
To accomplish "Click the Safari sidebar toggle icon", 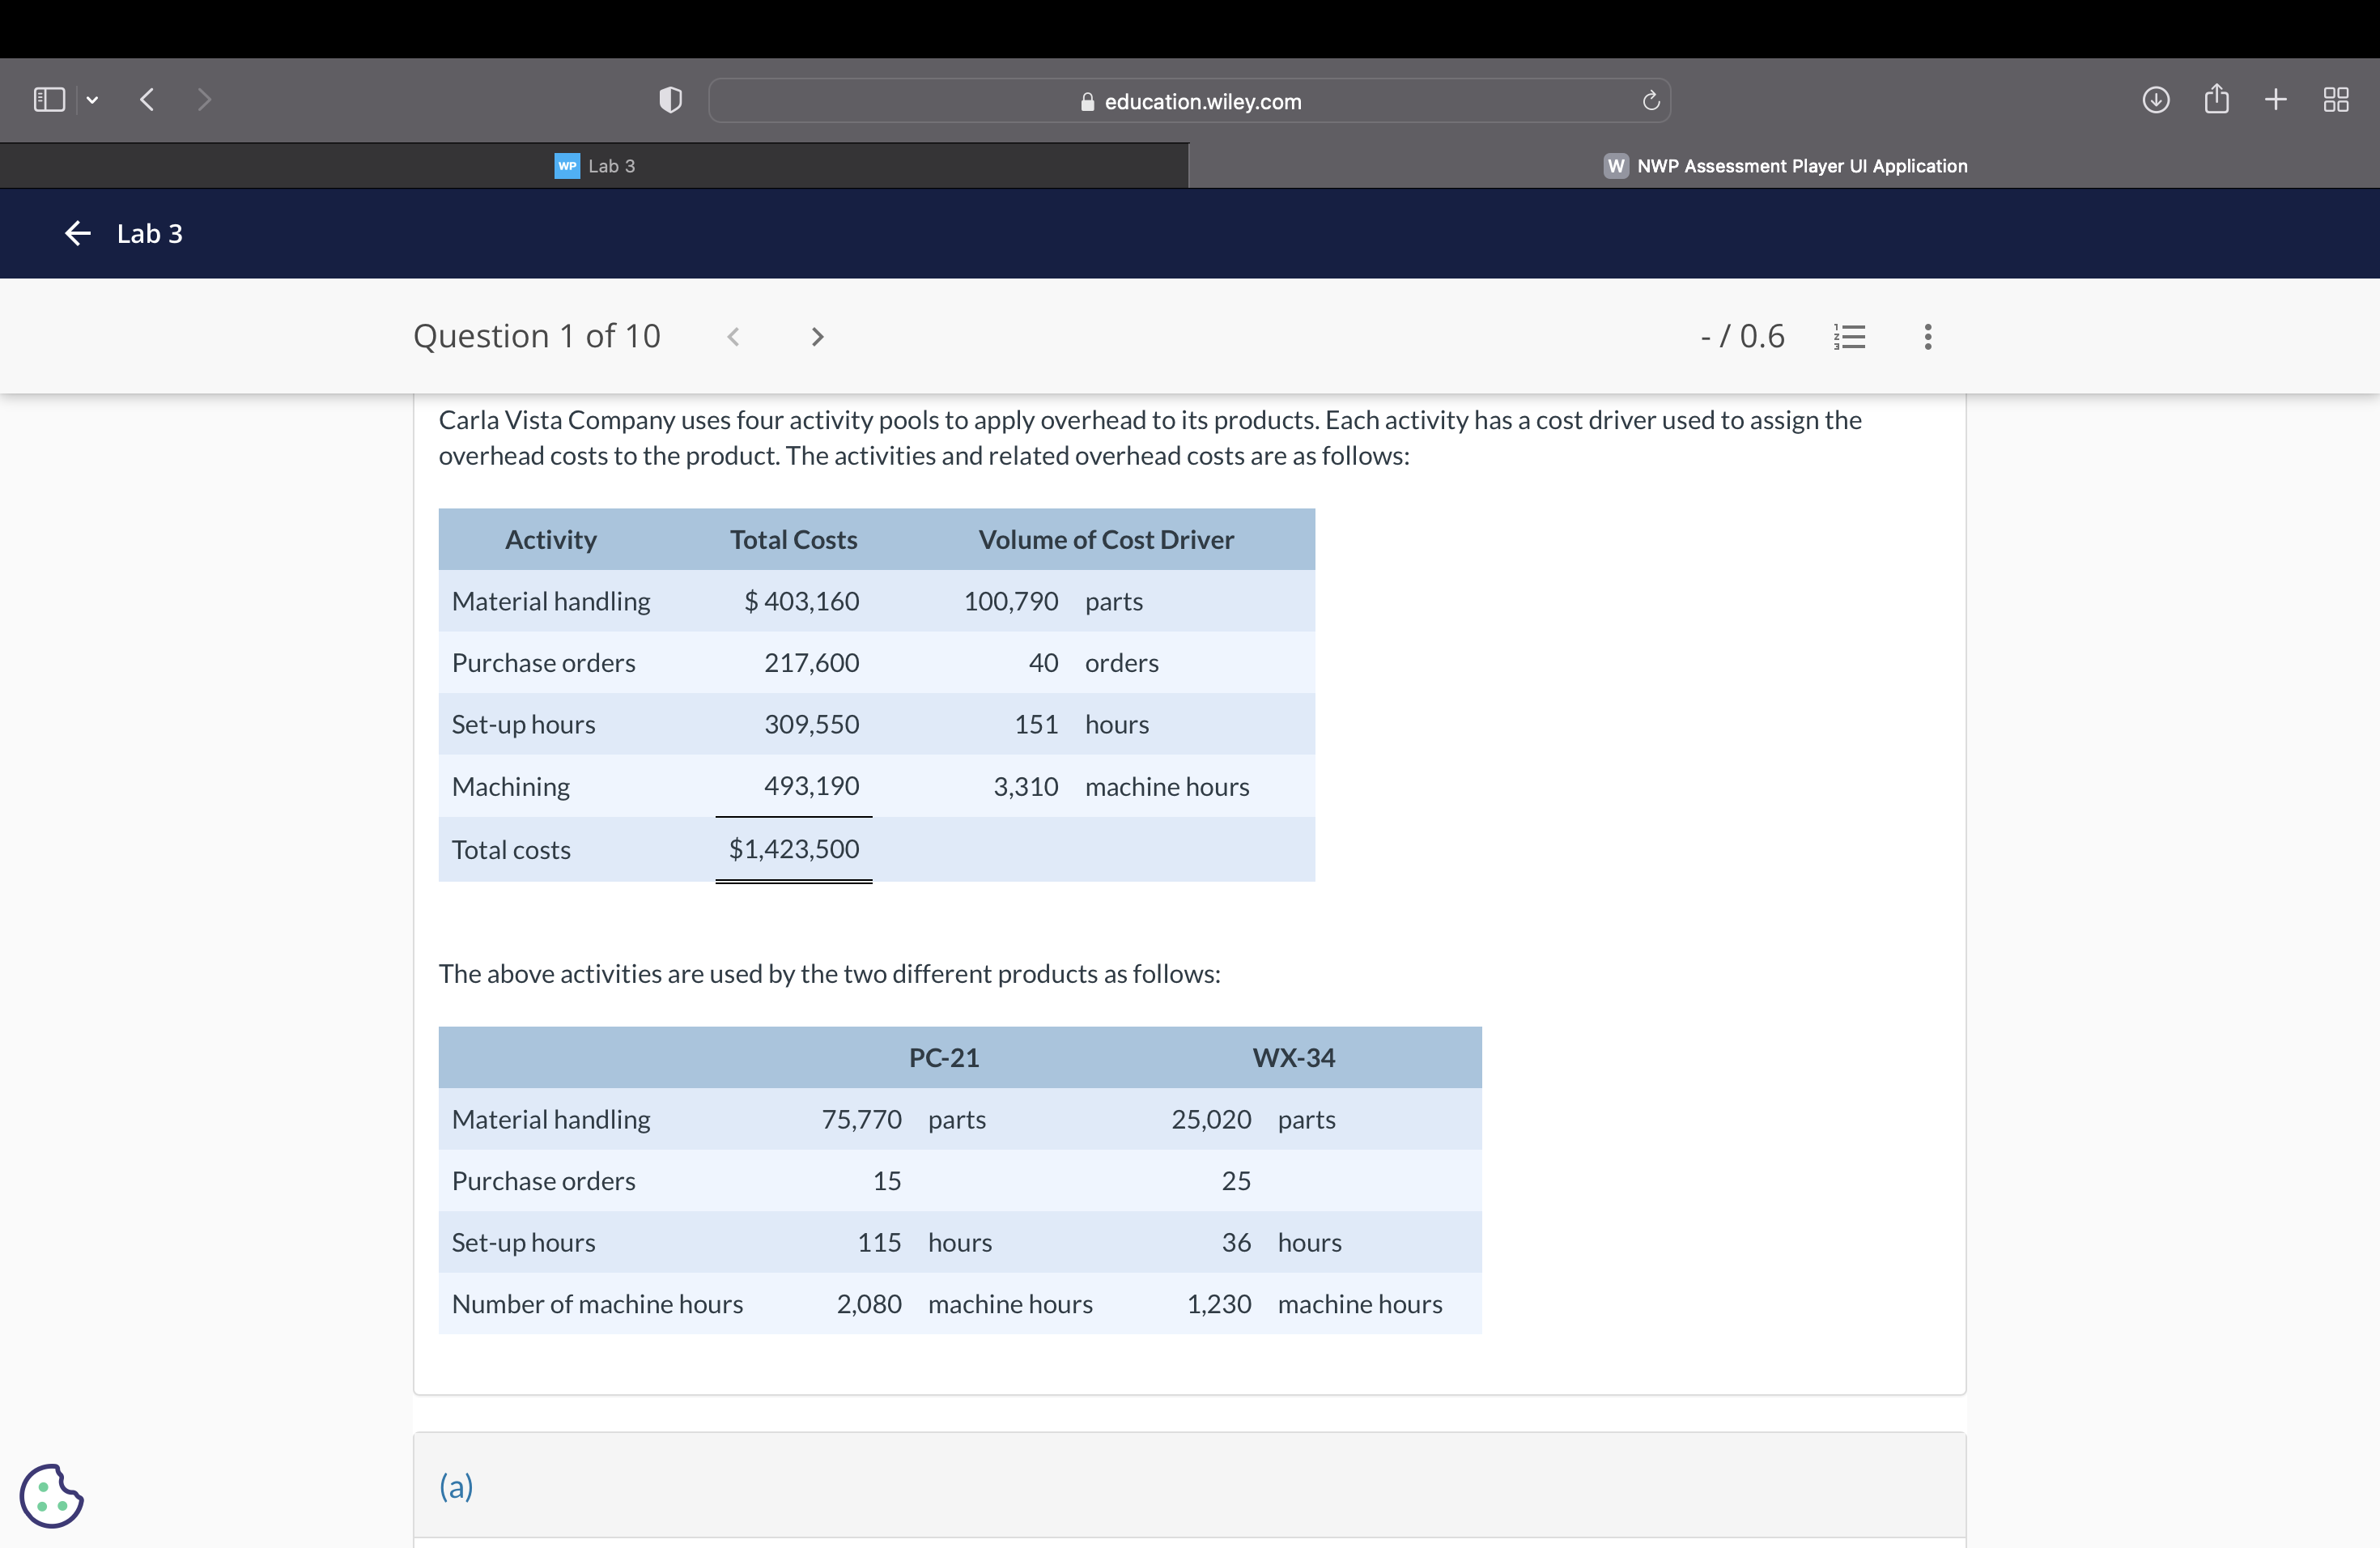I will [x=49, y=100].
